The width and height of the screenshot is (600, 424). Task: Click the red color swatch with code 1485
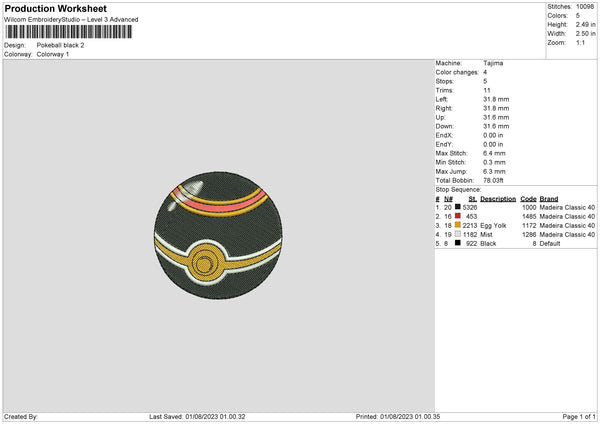[458, 216]
